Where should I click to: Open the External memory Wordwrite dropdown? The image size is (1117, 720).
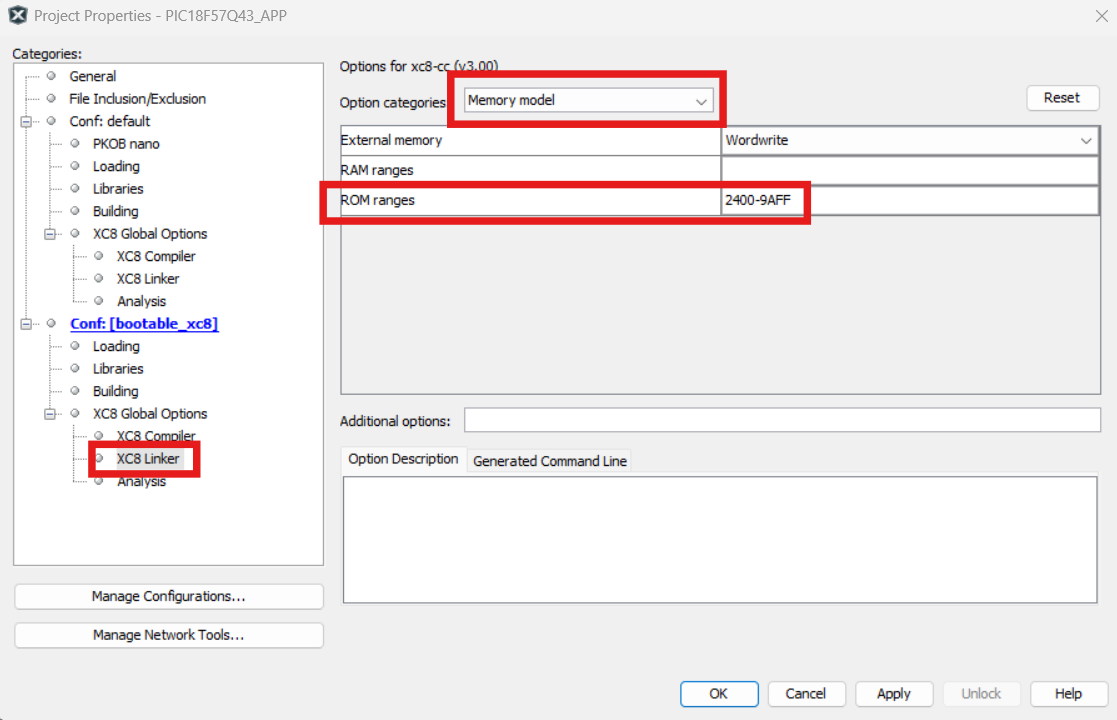[909, 141]
